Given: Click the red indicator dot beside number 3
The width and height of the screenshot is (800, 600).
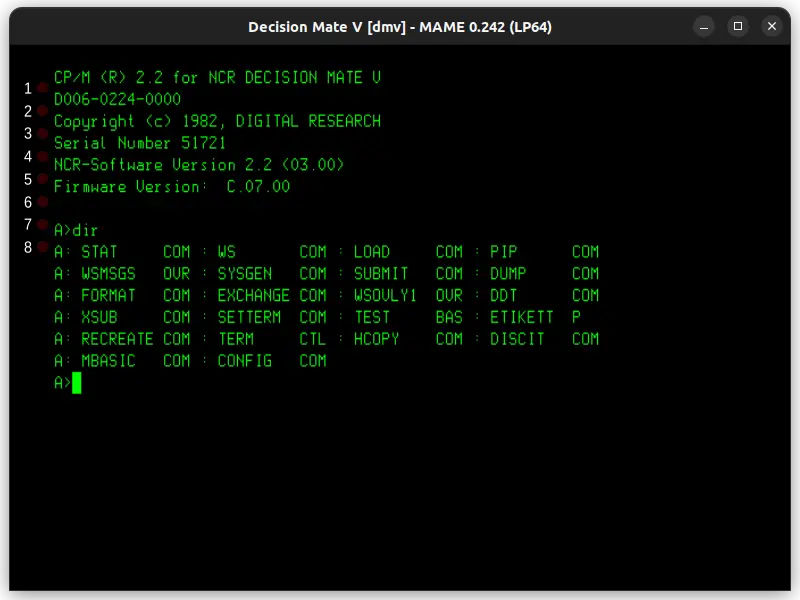Looking at the screenshot, I should [x=42, y=134].
